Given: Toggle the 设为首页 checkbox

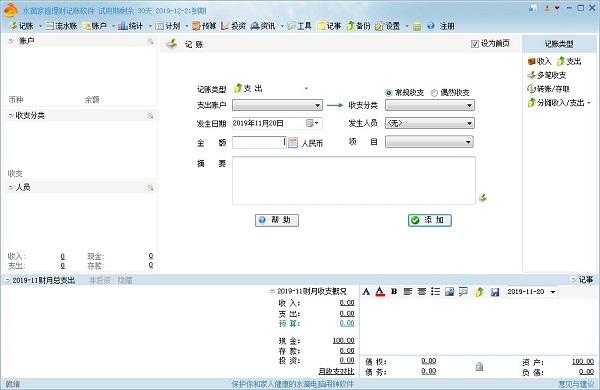Looking at the screenshot, I should click(474, 44).
